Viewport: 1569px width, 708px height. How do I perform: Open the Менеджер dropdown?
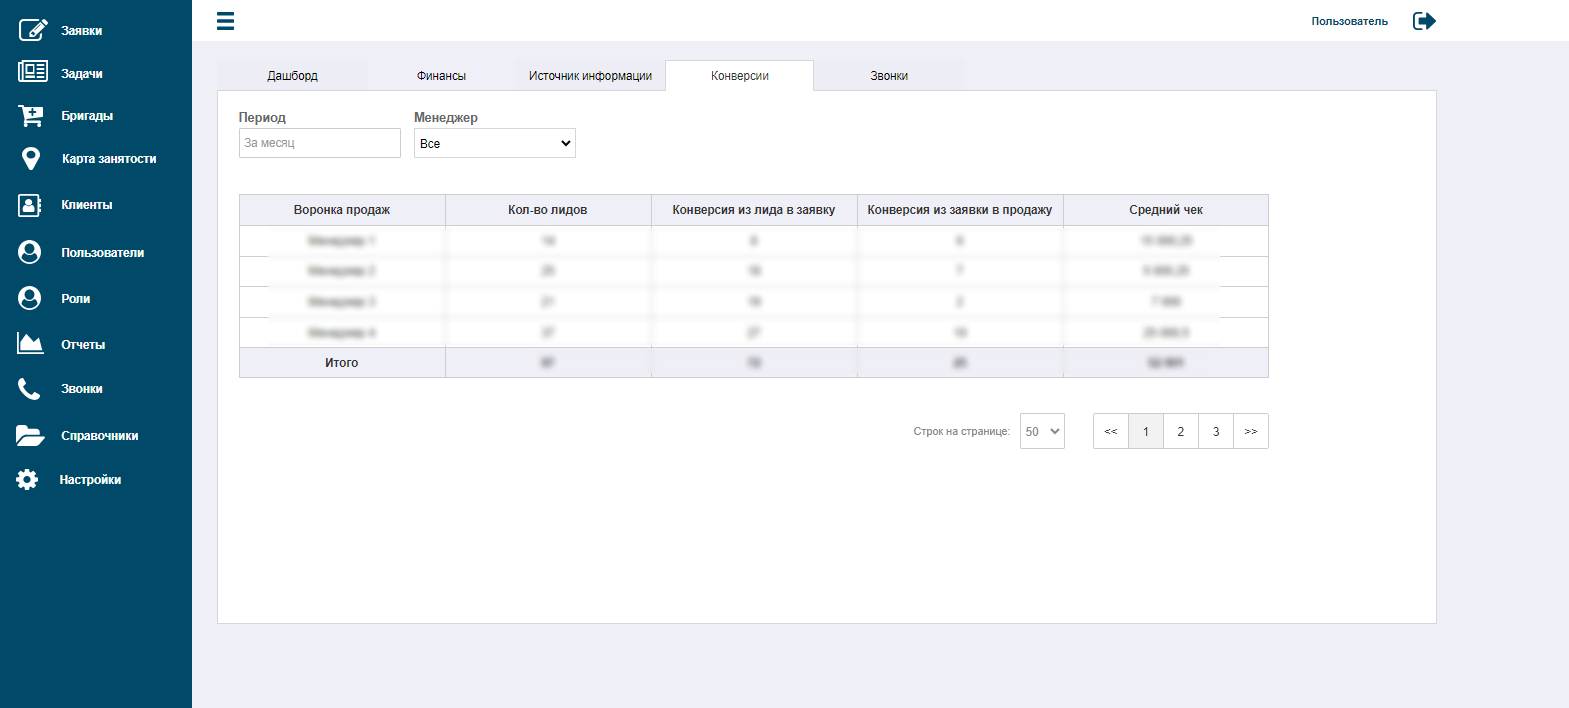tap(495, 143)
